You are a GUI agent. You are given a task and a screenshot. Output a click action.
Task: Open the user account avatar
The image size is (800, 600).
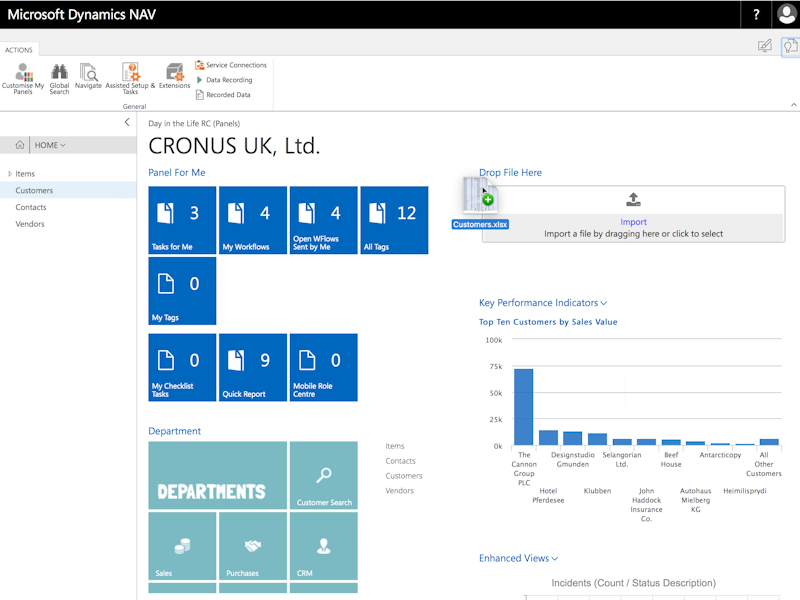point(786,14)
